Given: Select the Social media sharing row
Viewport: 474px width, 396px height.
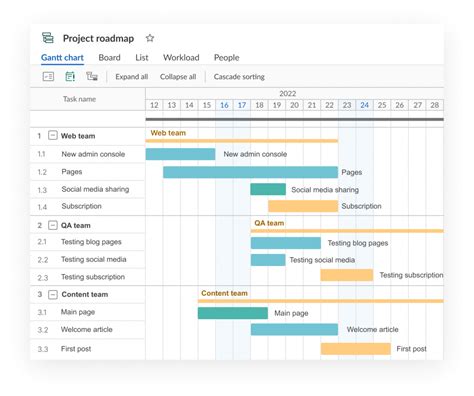Looking at the screenshot, I should pos(87,189).
